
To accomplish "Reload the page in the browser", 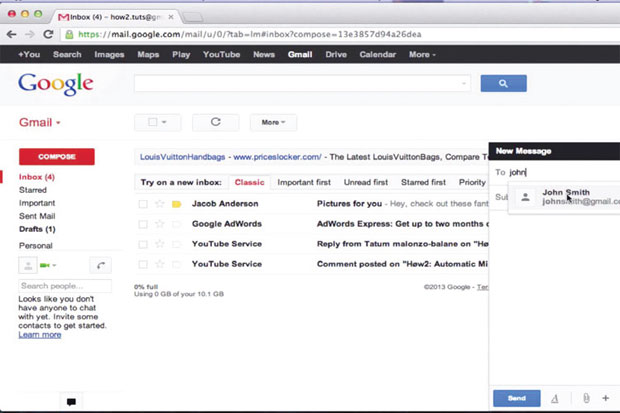I will point(46,33).
